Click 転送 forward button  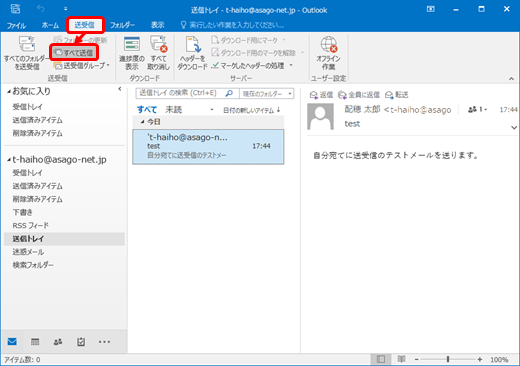pos(397,95)
